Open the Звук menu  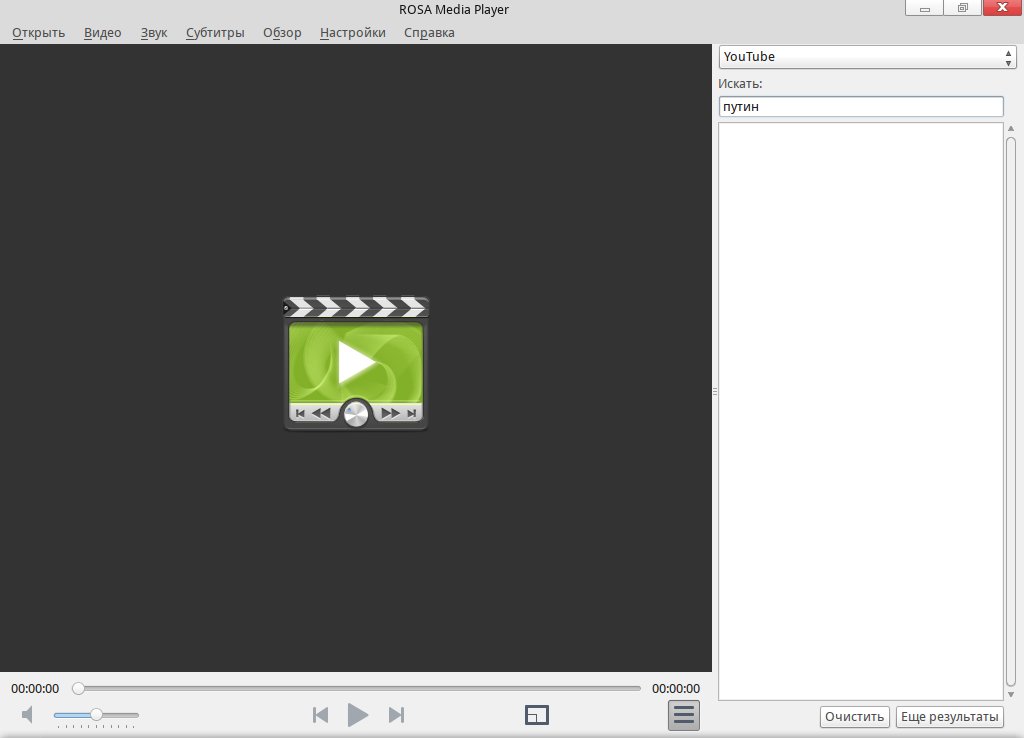tap(154, 32)
